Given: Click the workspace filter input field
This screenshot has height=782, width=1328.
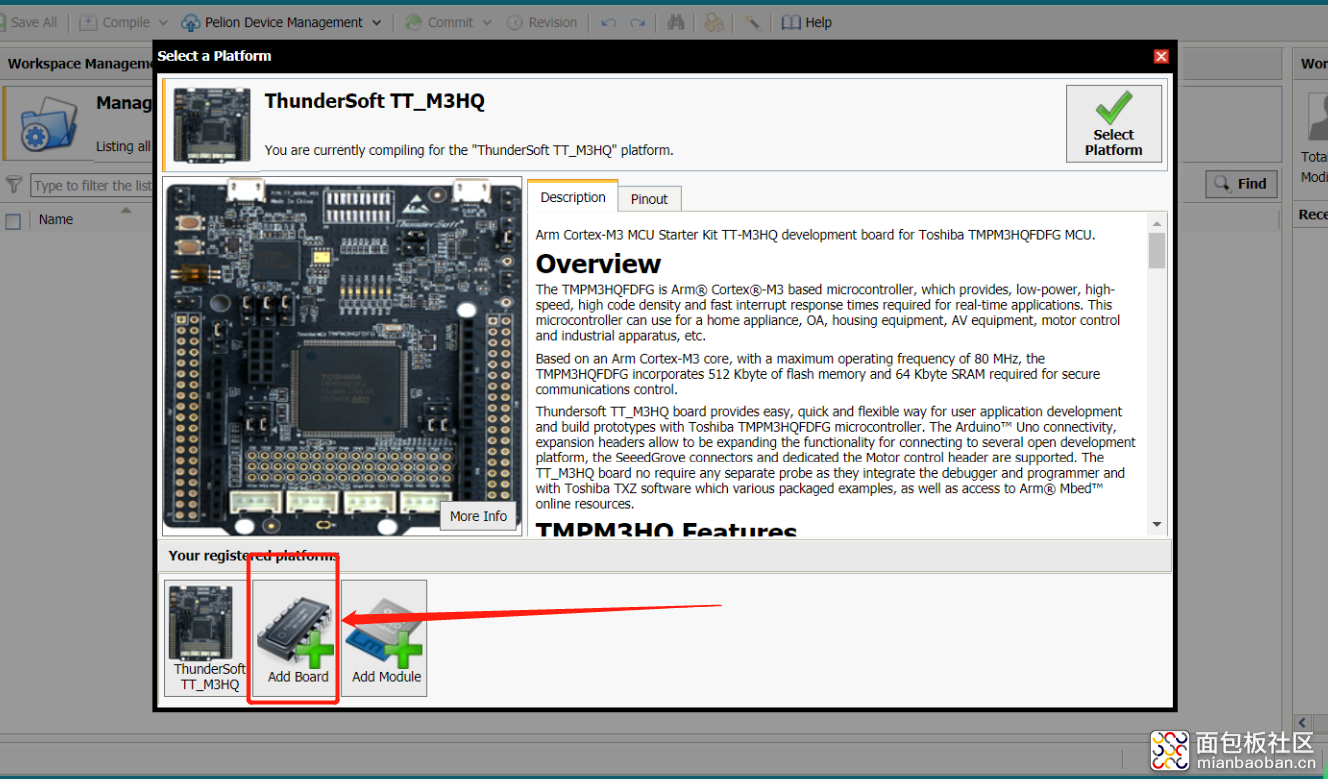Looking at the screenshot, I should point(90,185).
